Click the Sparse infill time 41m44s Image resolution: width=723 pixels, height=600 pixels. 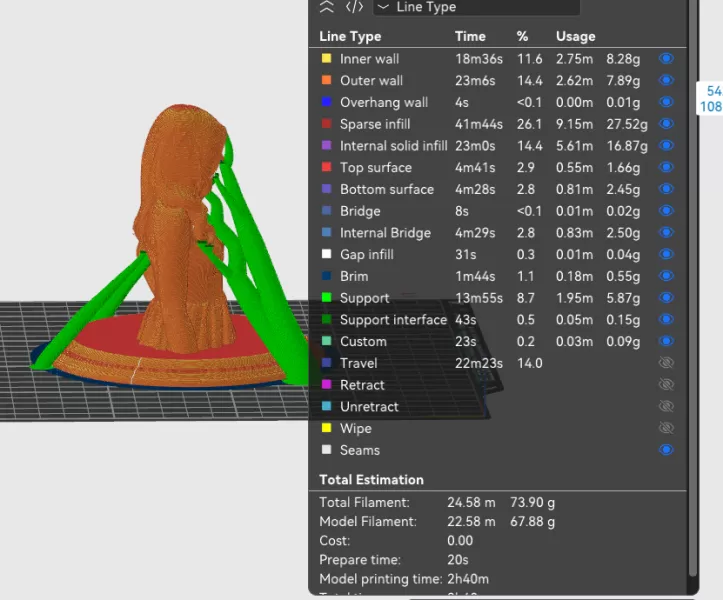point(479,124)
